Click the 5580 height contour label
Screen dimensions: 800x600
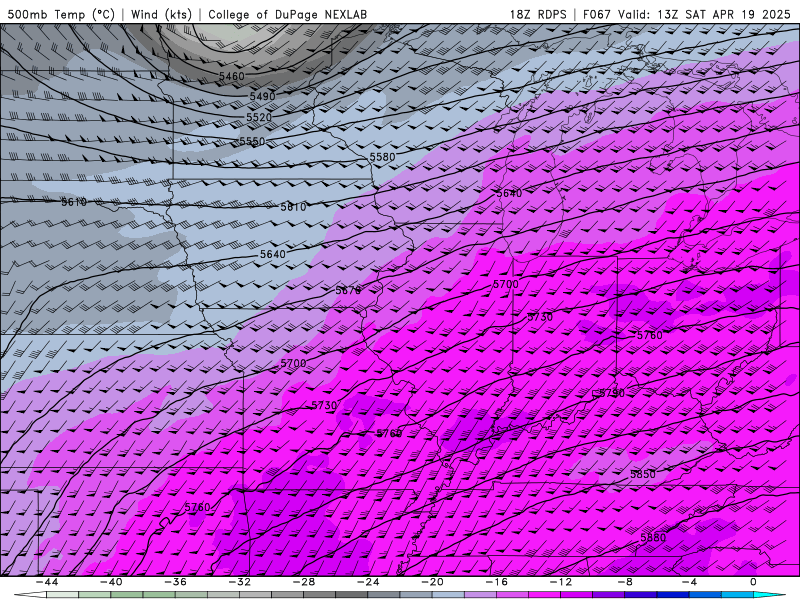(x=382, y=157)
